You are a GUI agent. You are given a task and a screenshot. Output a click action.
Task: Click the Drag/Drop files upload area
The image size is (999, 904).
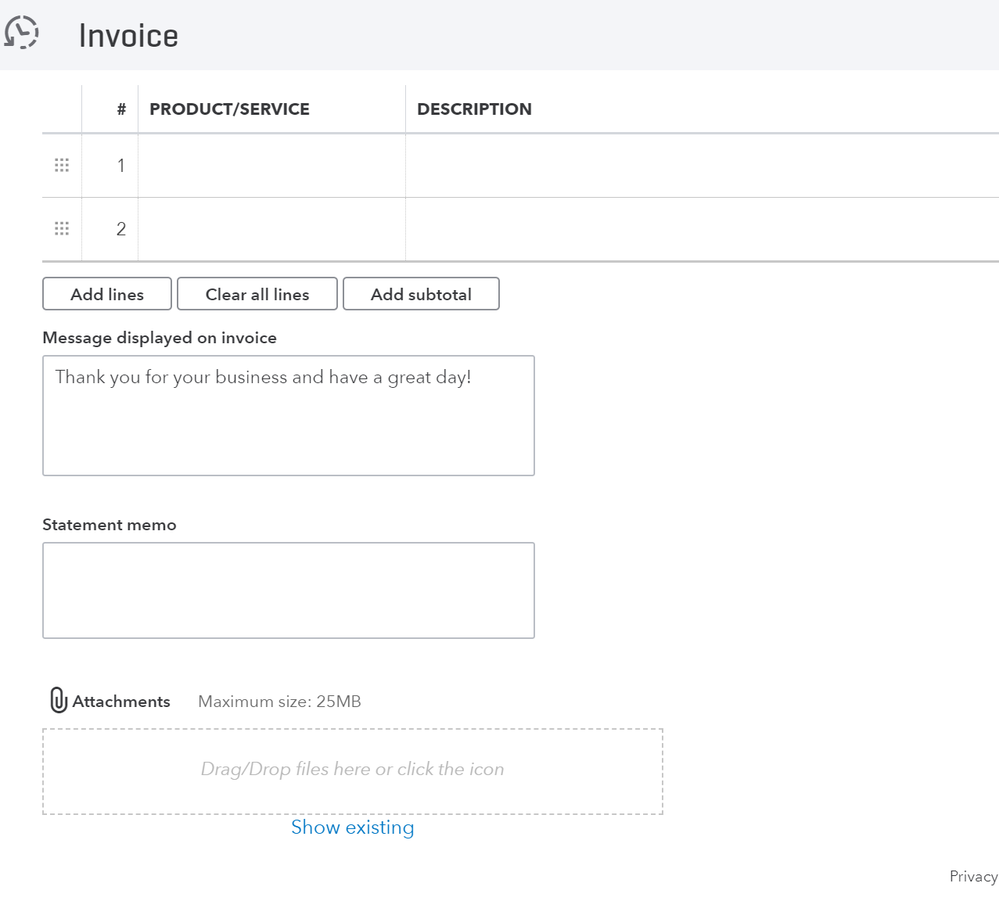(352, 770)
